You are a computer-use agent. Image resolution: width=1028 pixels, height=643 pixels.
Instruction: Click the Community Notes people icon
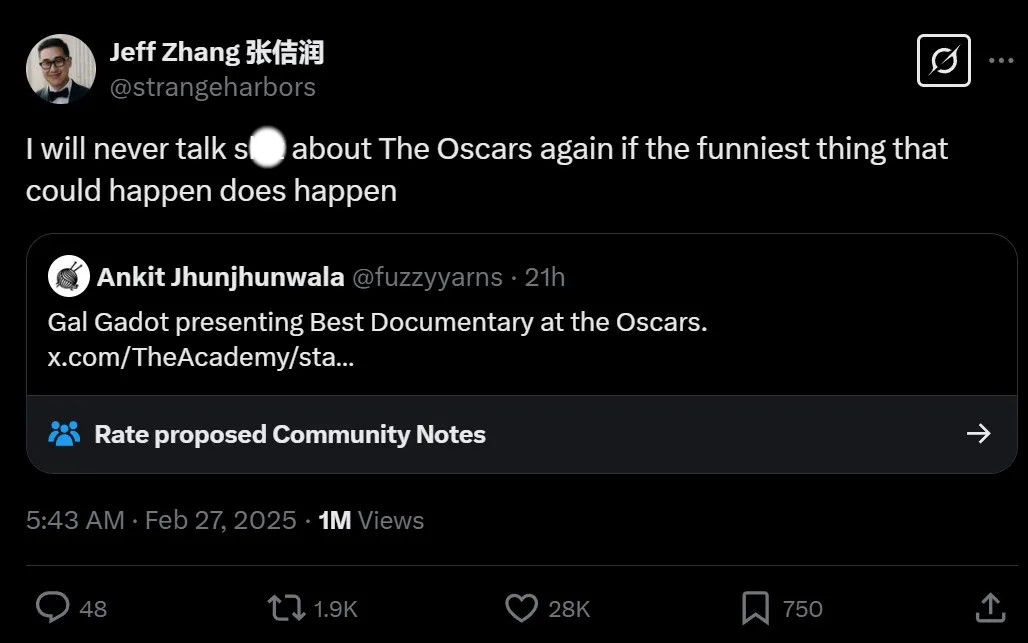coord(64,434)
